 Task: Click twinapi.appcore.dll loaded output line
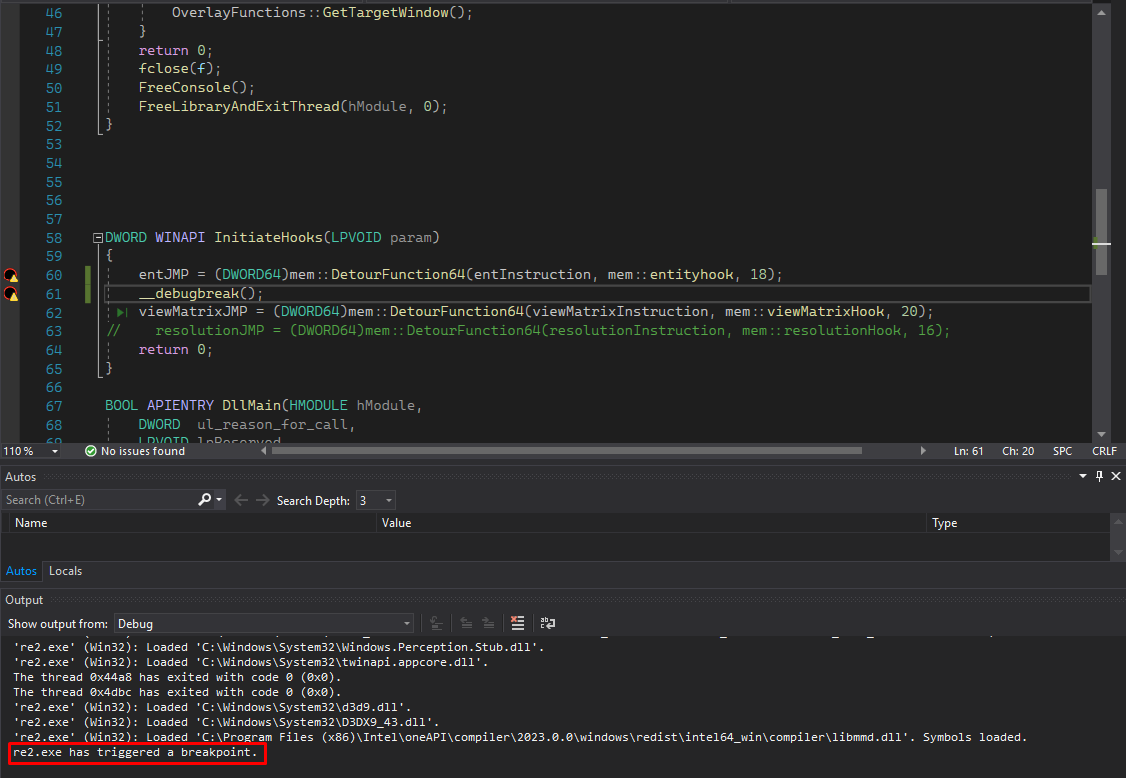[251, 662]
